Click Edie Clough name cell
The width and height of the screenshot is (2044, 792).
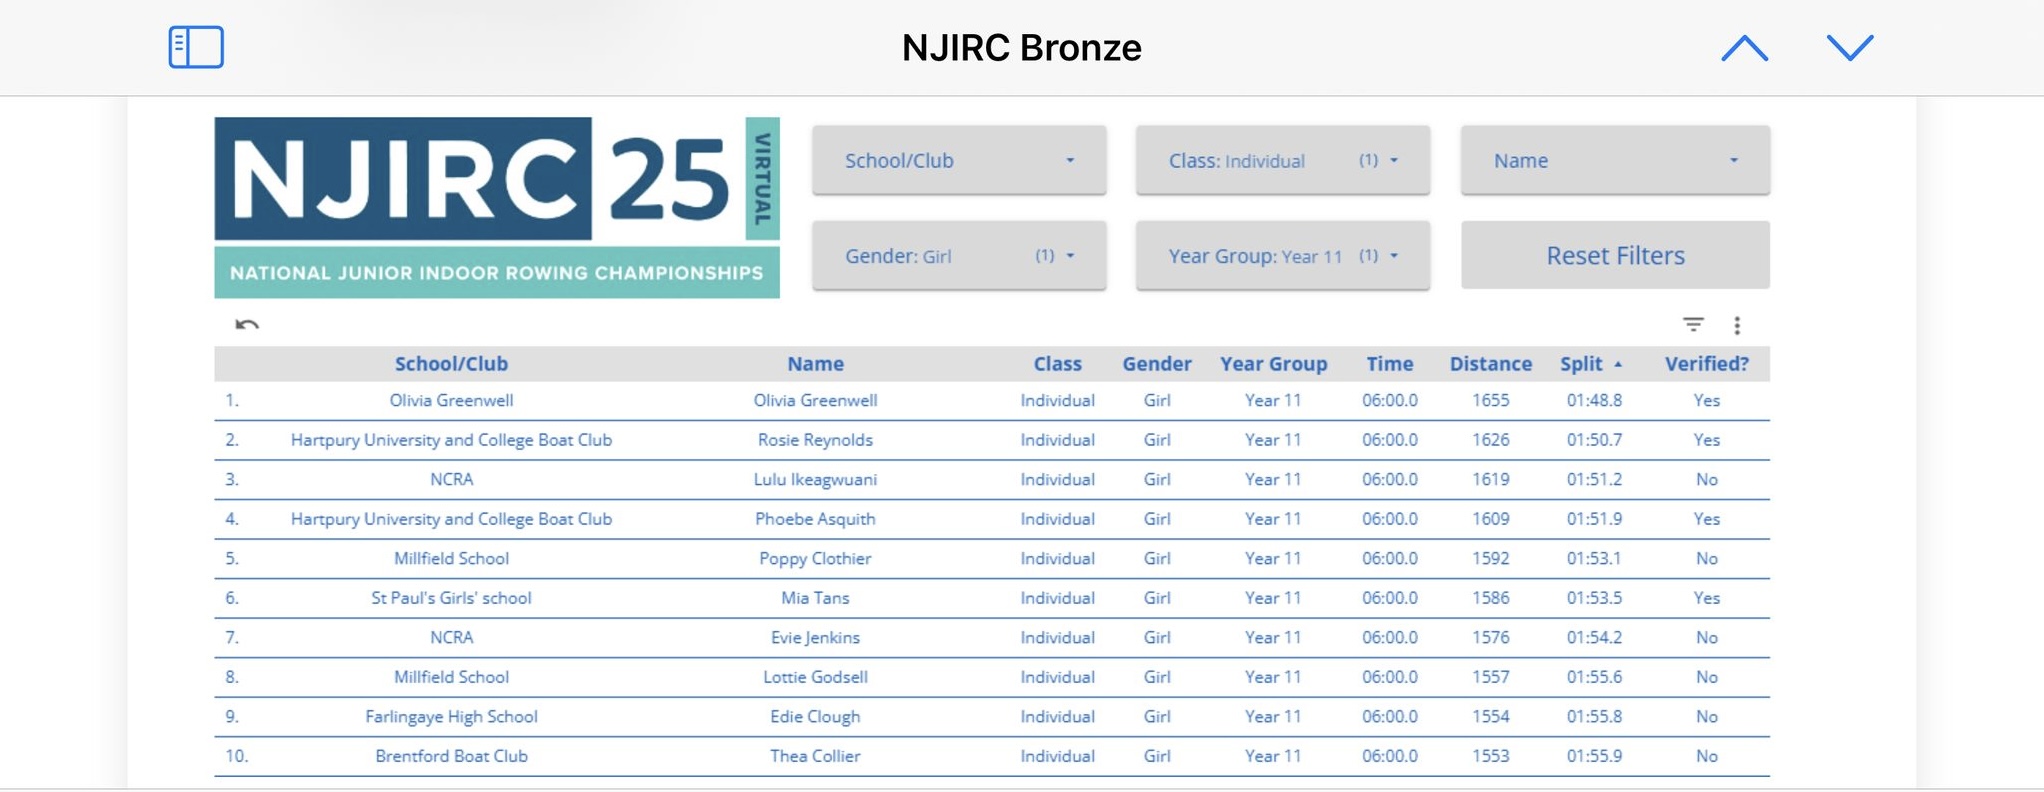(x=815, y=716)
